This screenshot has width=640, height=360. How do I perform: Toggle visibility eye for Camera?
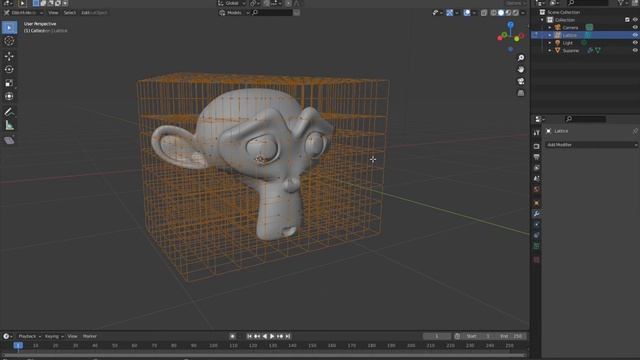coord(635,27)
